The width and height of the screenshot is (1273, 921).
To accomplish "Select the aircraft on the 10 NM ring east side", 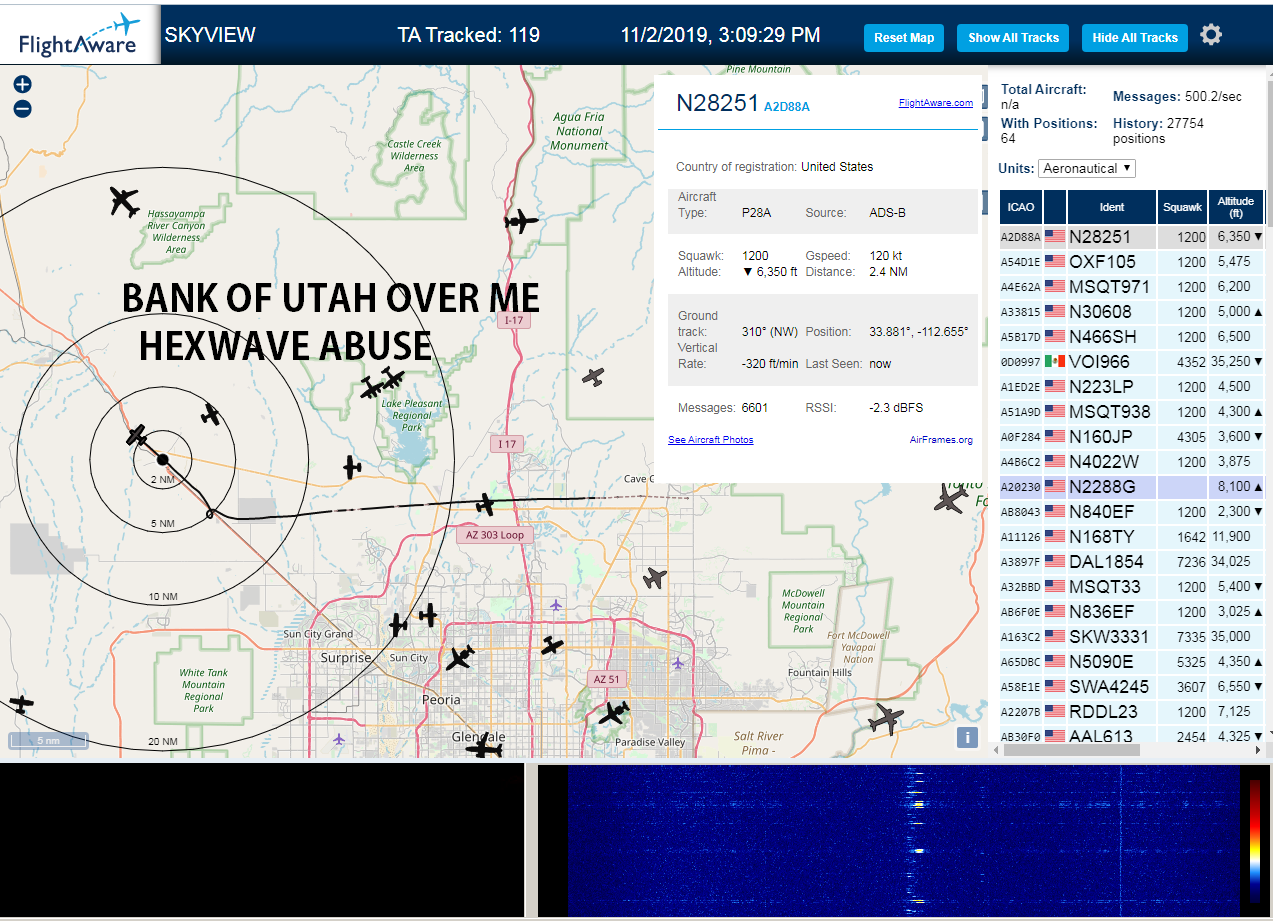I will [352, 466].
